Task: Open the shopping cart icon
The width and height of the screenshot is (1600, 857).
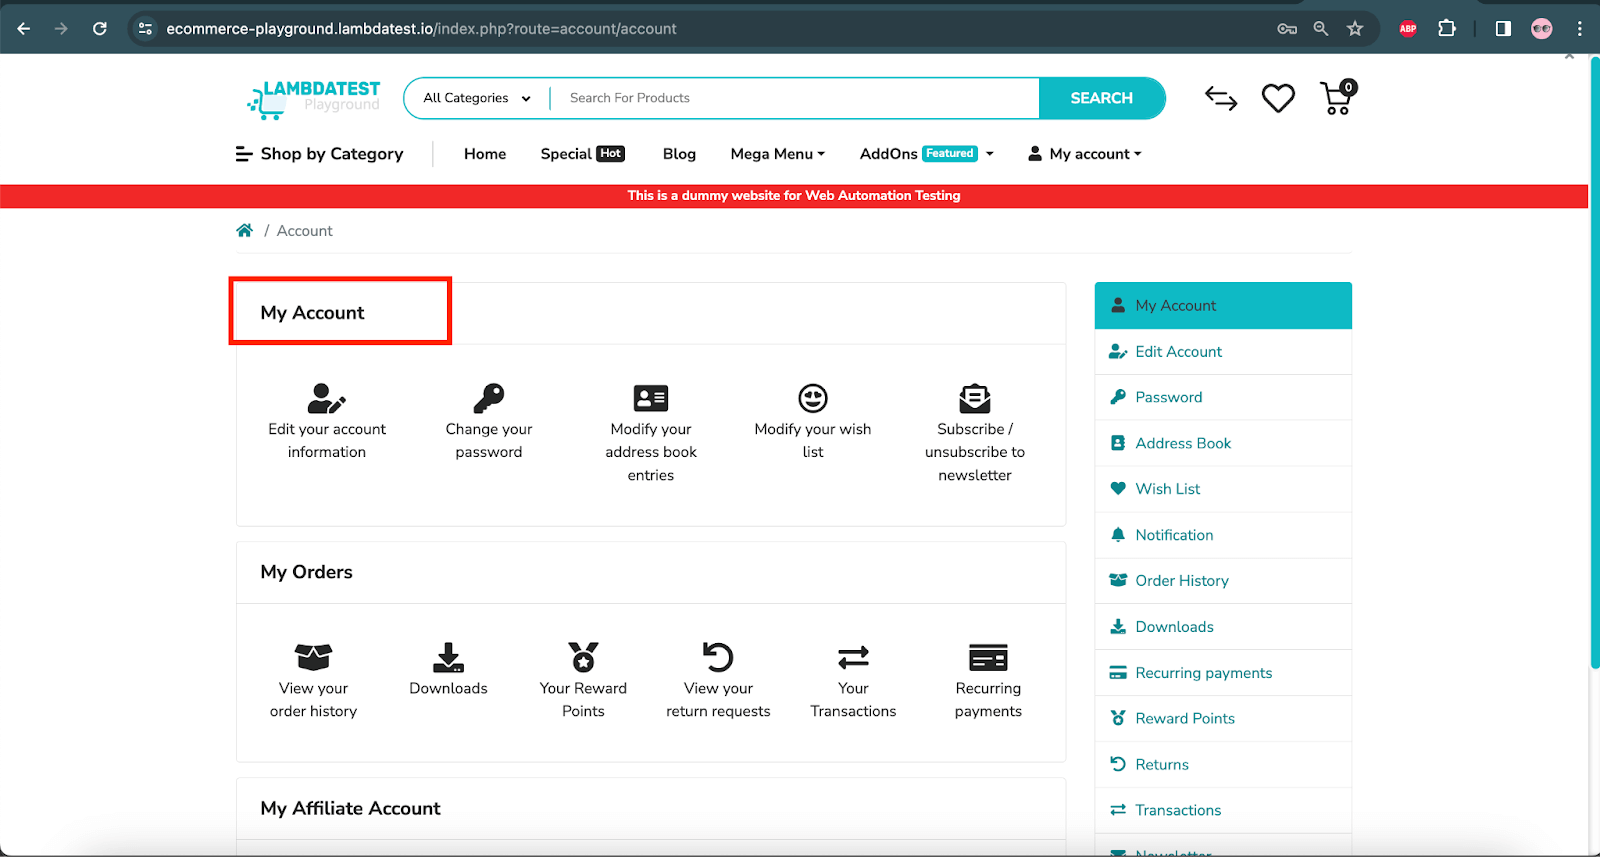Action: (x=1338, y=98)
